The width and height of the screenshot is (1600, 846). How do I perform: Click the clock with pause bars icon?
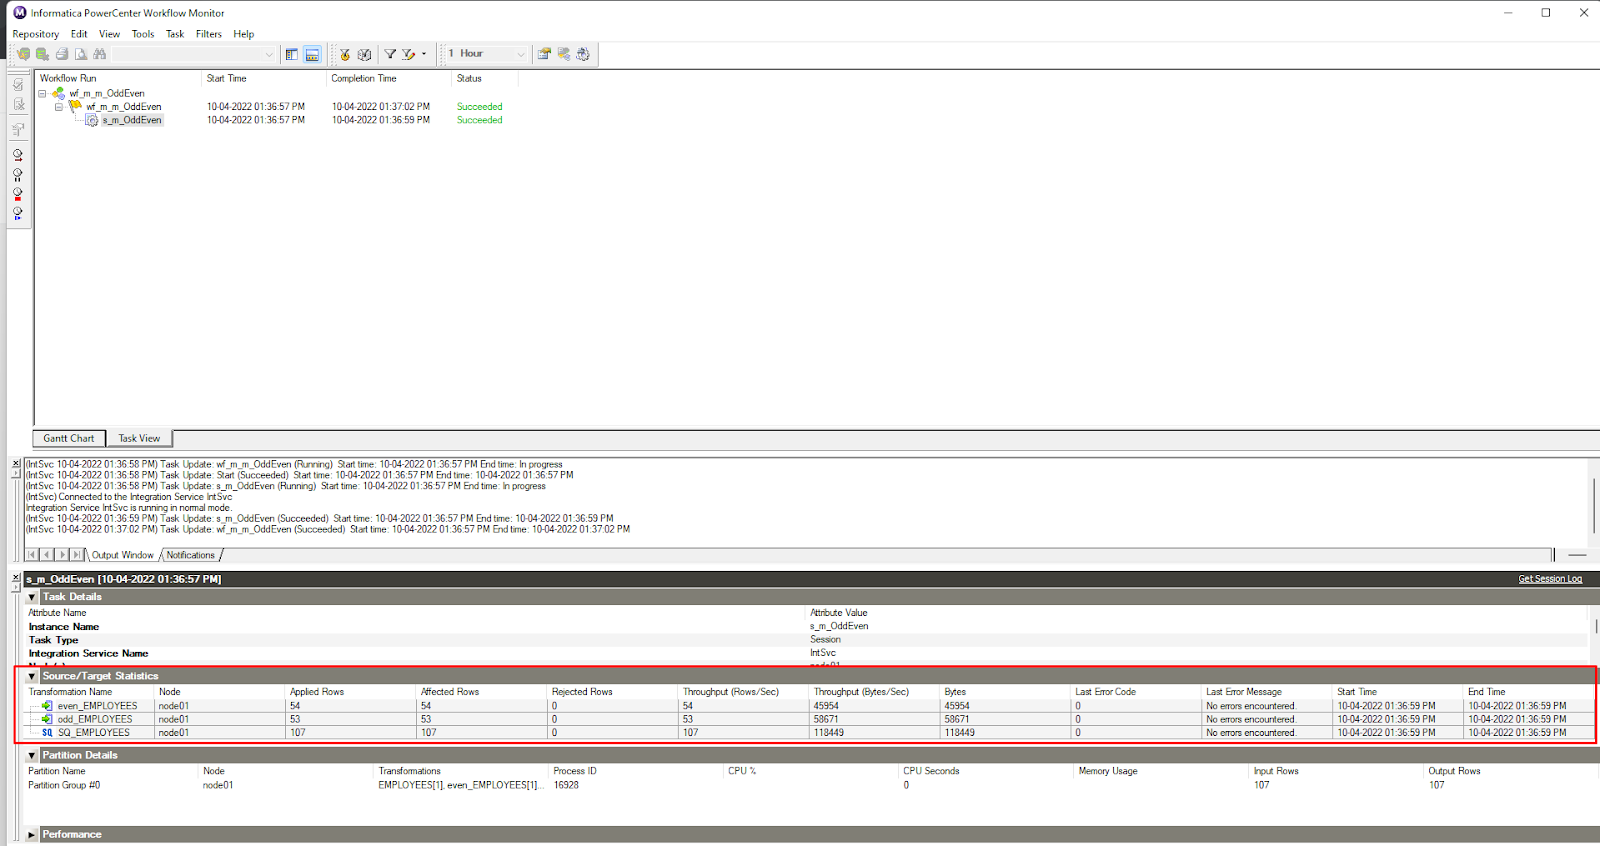pyautogui.click(x=18, y=174)
